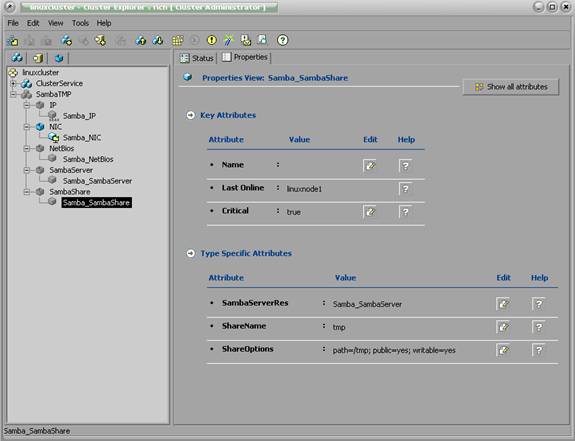This screenshot has width=575, height=441.
Task: Open the Tools menu
Action: click(x=80, y=23)
